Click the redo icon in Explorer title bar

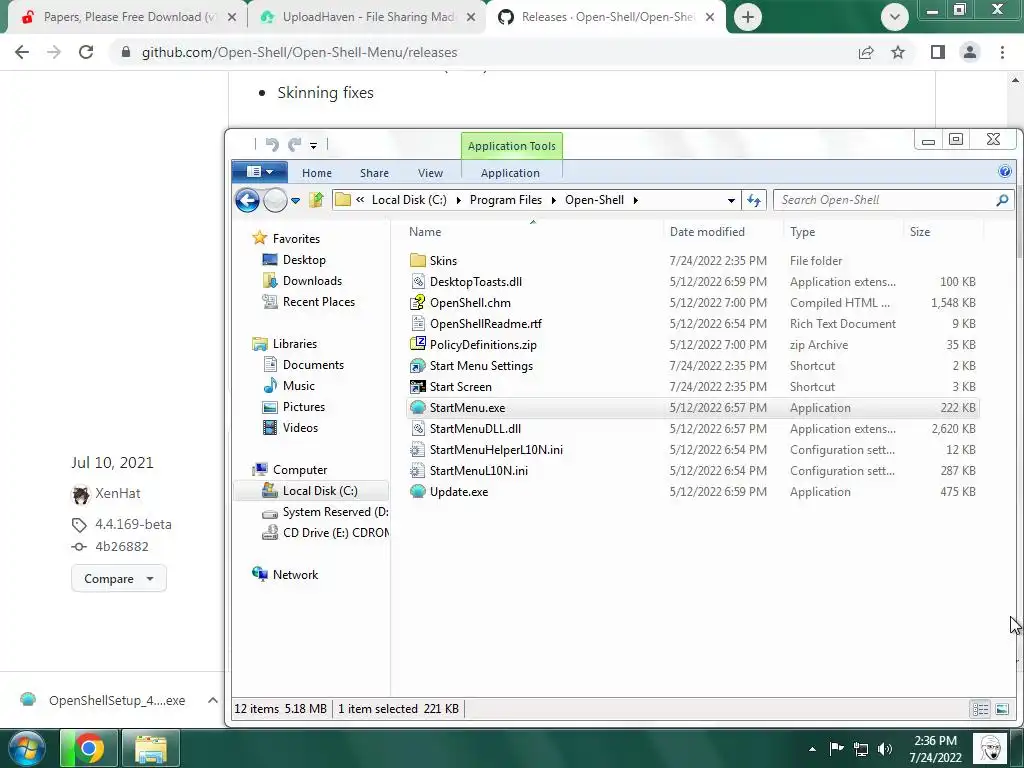pyautogui.click(x=295, y=144)
